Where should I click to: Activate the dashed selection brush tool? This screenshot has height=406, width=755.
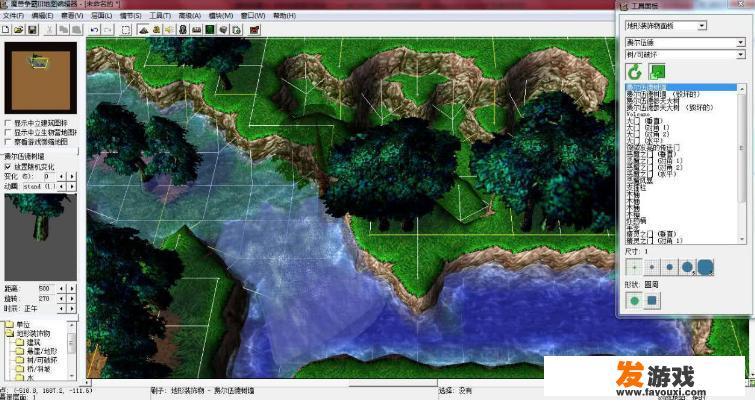click(126, 30)
